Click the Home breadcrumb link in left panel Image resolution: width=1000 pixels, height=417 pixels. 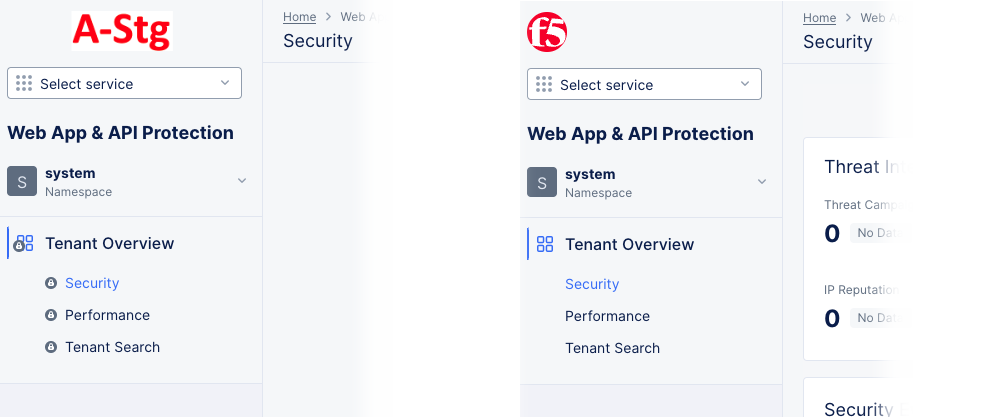[x=299, y=17]
